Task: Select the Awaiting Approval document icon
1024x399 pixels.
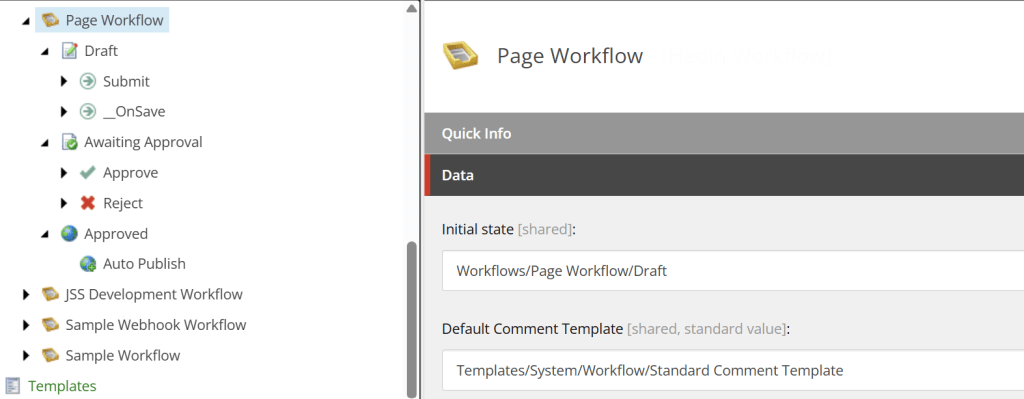Action: 69,142
